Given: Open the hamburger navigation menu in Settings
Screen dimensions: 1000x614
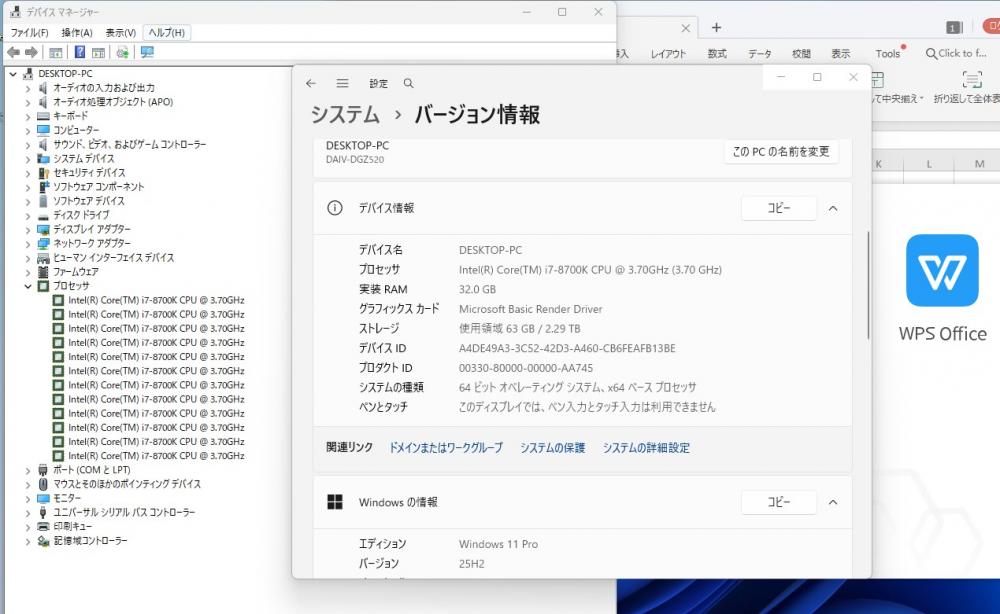Looking at the screenshot, I should point(342,84).
